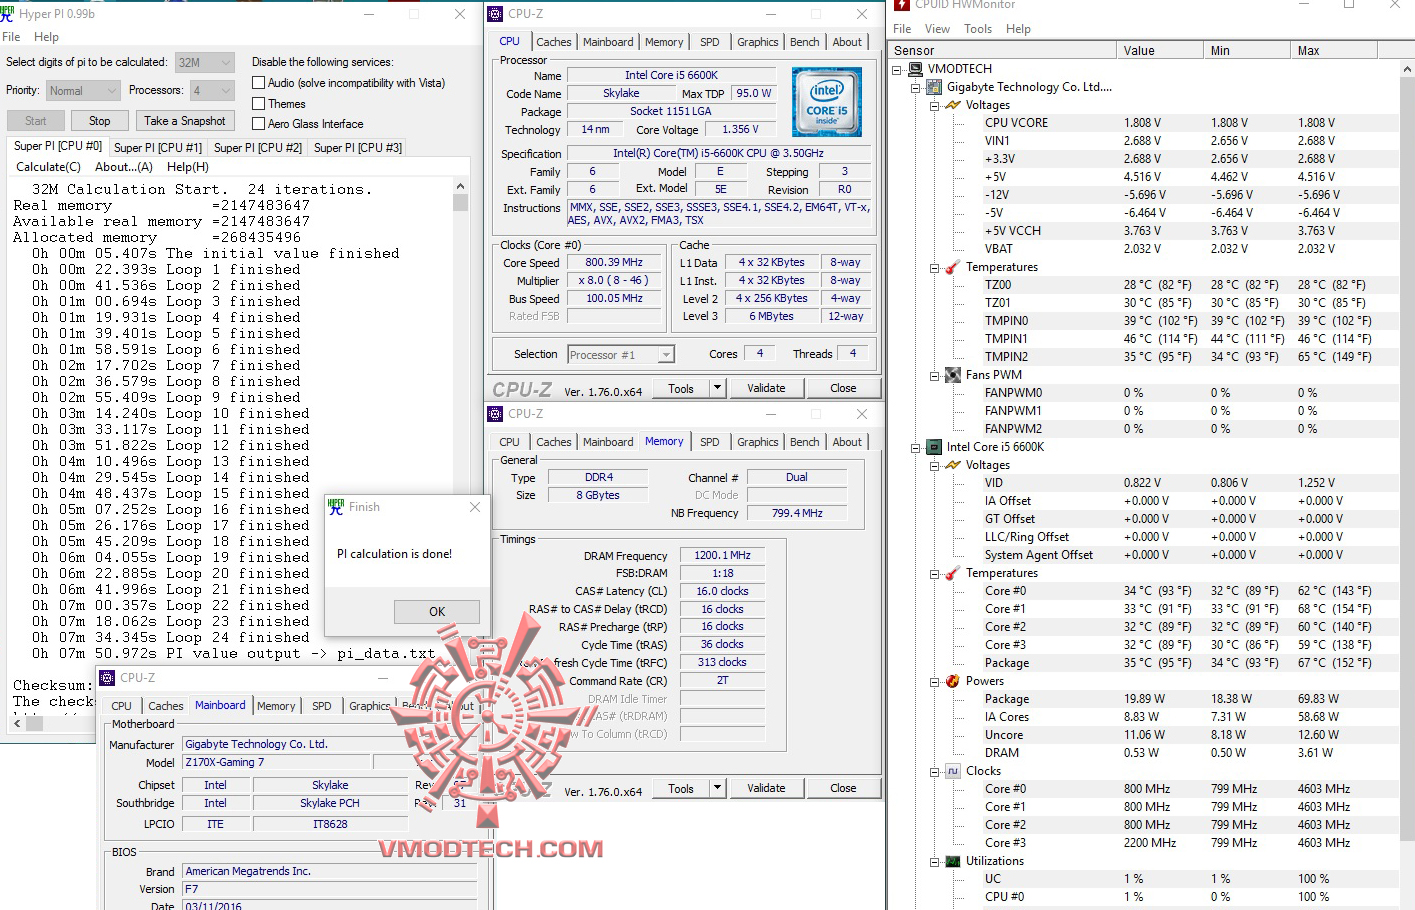Select the Gigabyte Technology motherboard icon in HWMonitor
The image size is (1415, 910).
[934, 87]
